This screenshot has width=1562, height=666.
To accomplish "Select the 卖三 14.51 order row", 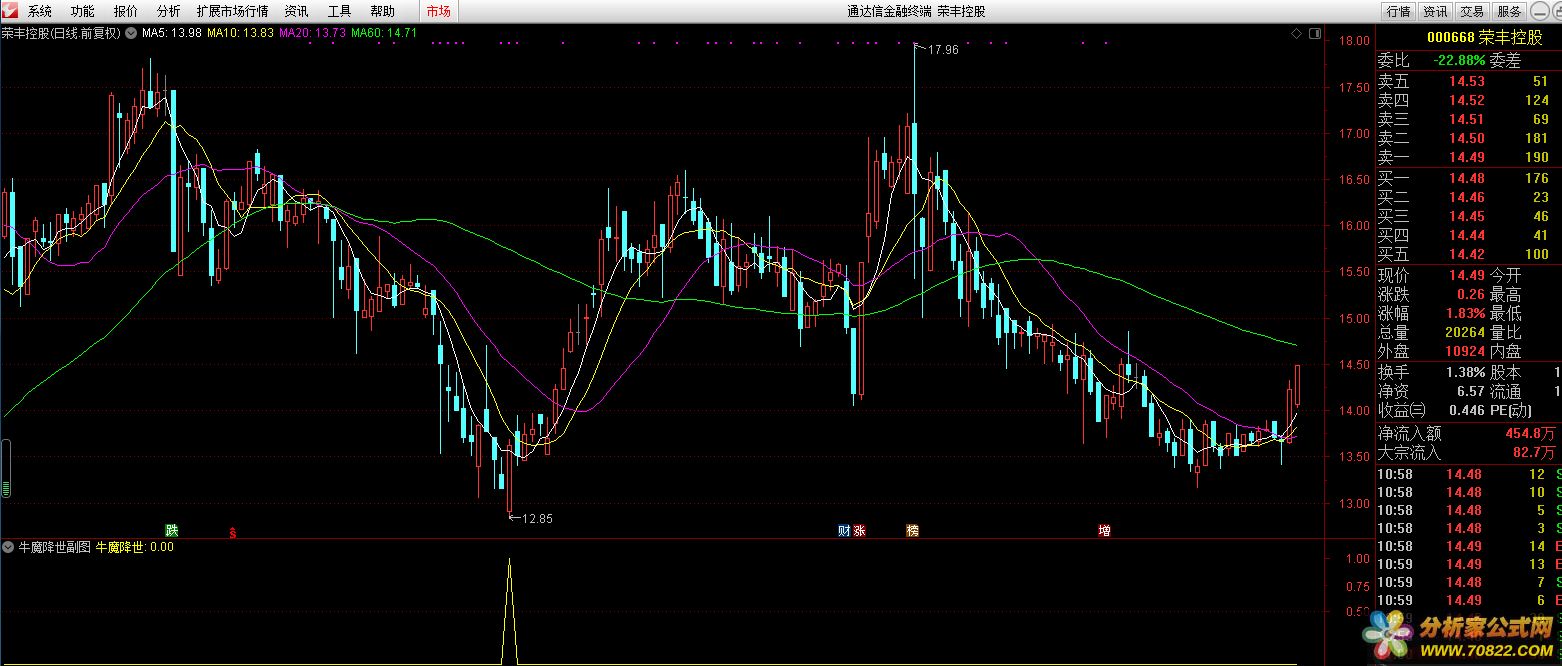I will click(x=1467, y=119).
